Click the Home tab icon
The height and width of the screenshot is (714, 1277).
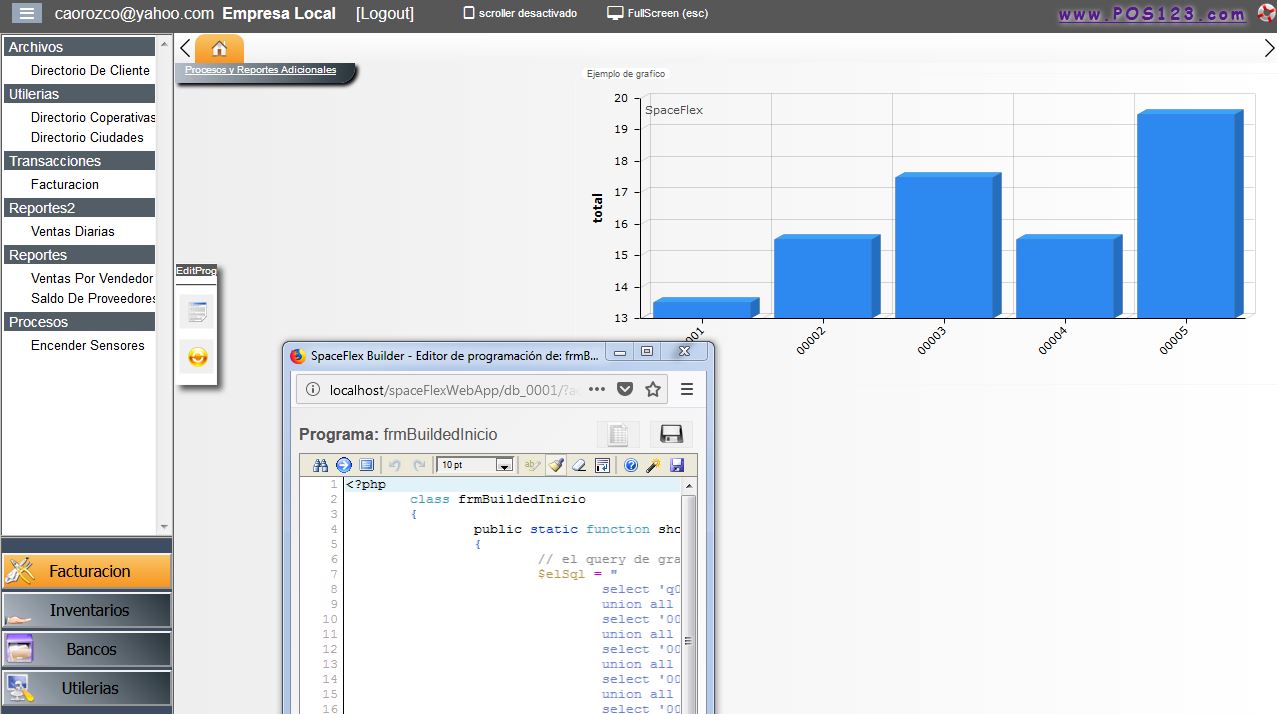(219, 48)
